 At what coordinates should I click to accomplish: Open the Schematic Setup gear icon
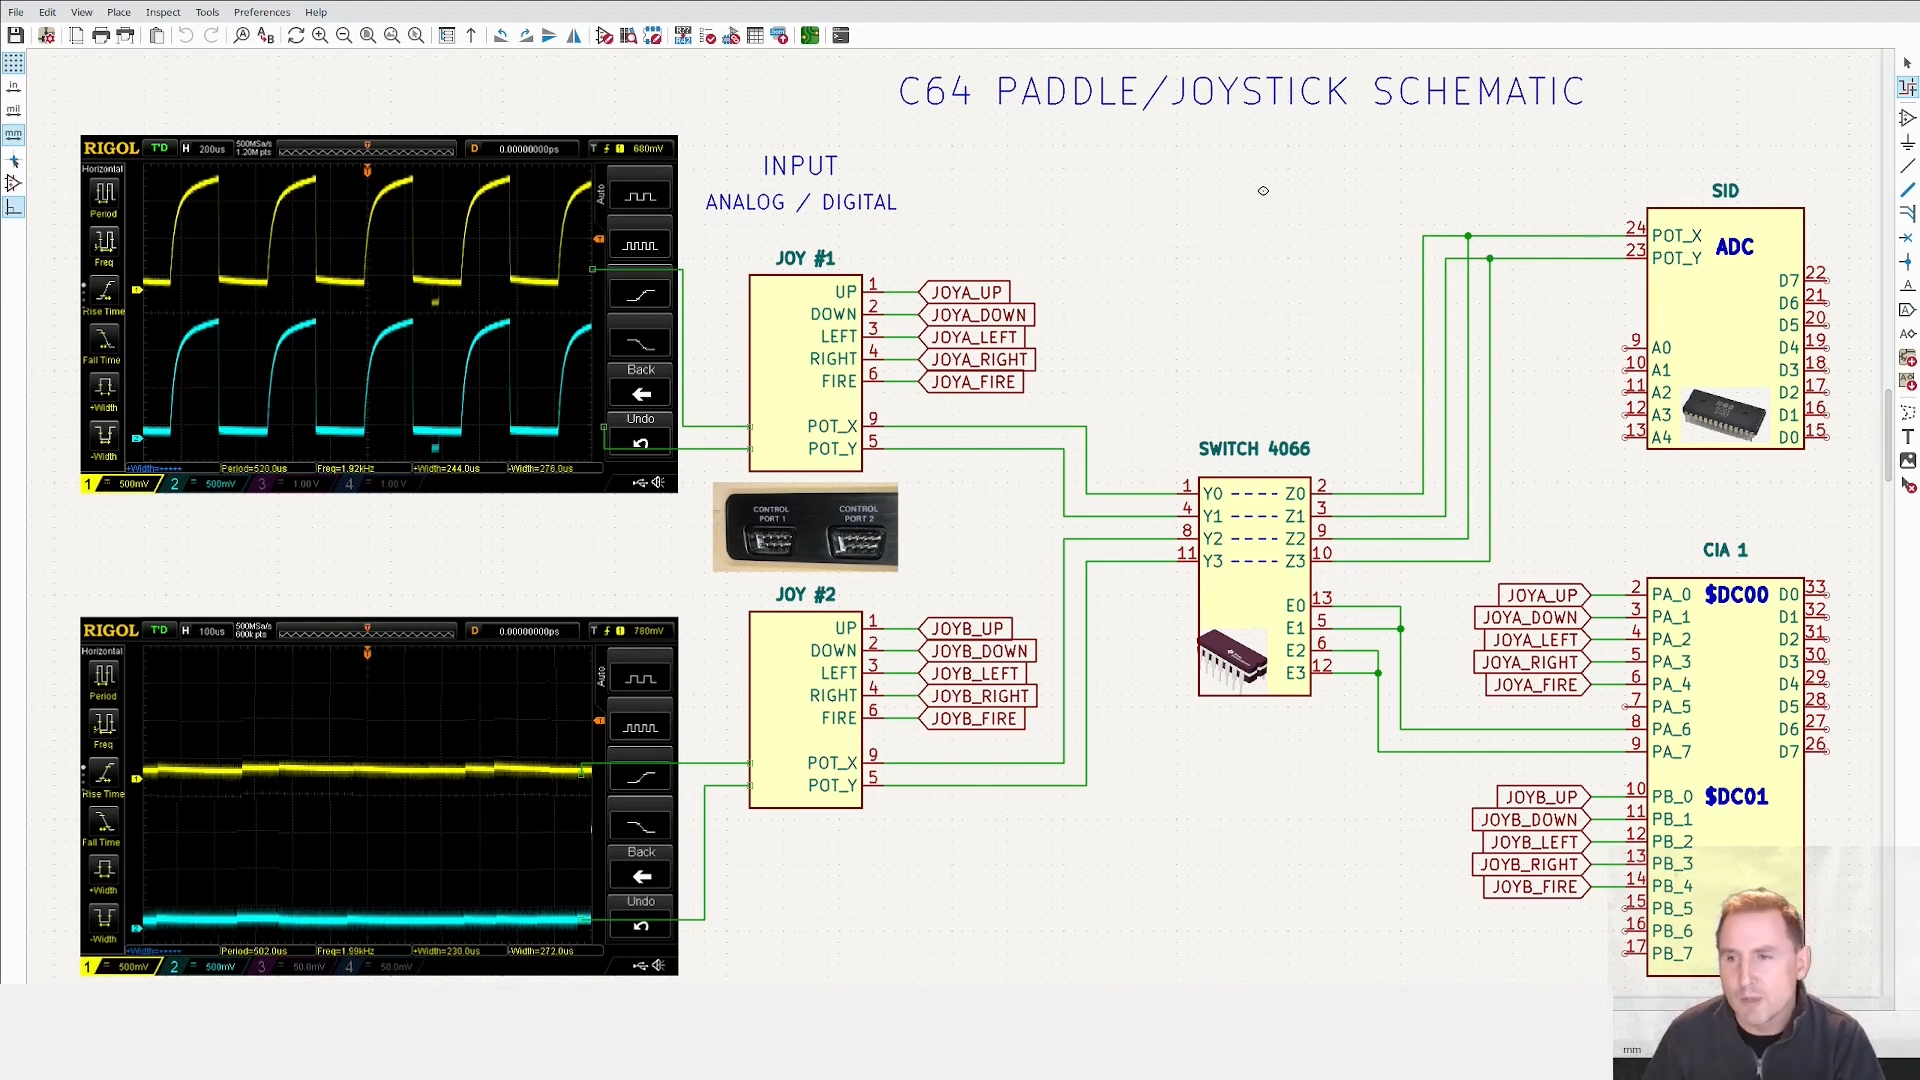pyautogui.click(x=46, y=36)
